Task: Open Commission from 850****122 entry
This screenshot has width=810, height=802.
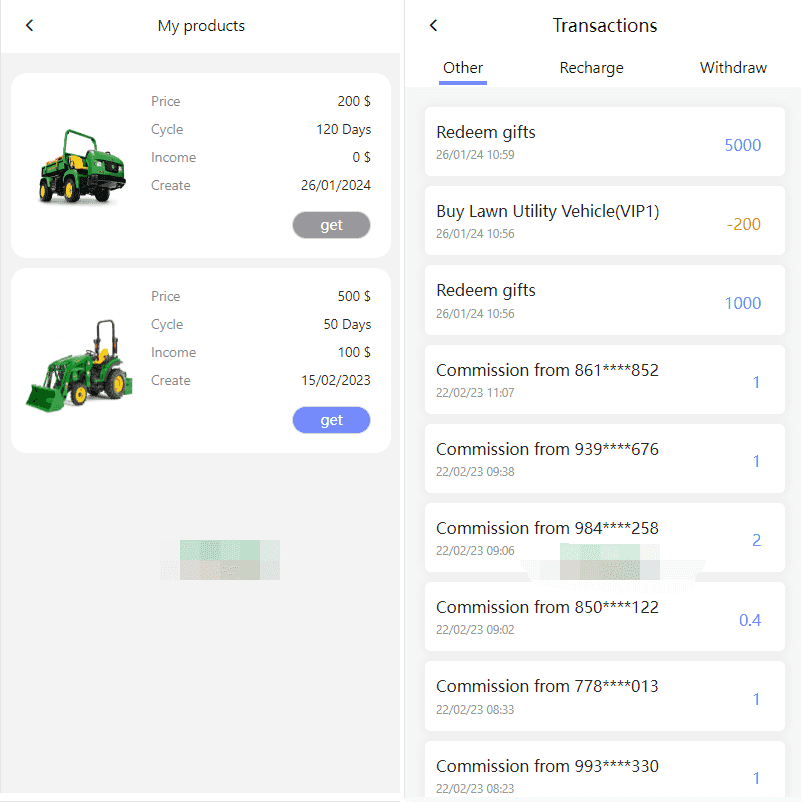Action: pyautogui.click(x=604, y=617)
